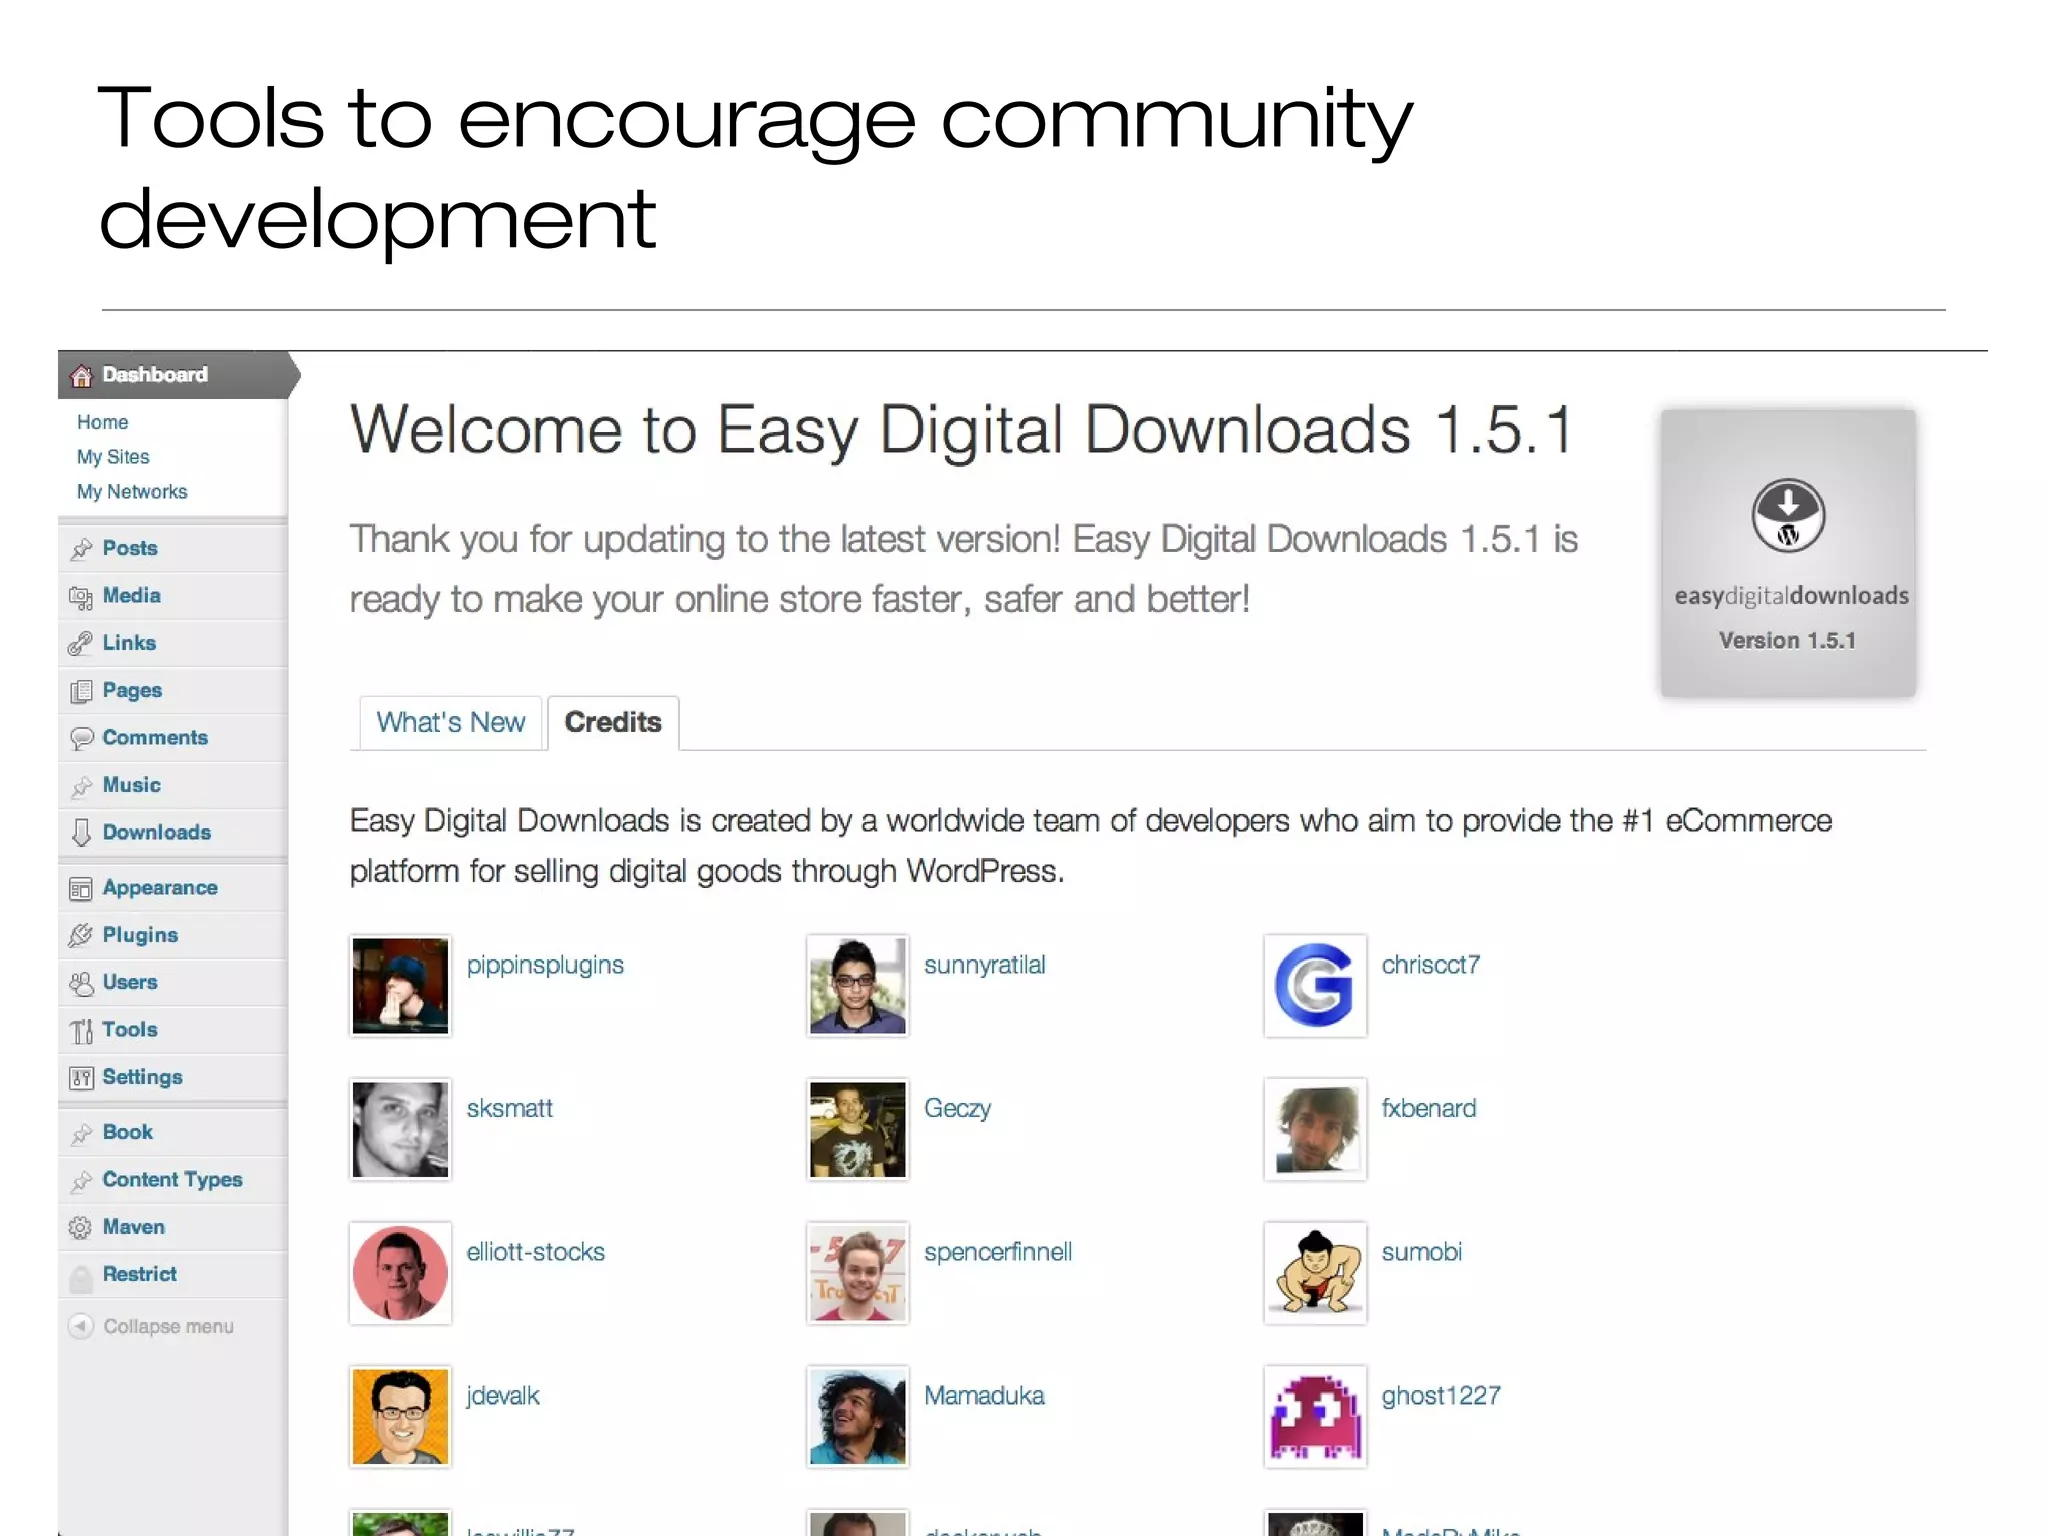Open the Home submenu link

click(x=103, y=422)
